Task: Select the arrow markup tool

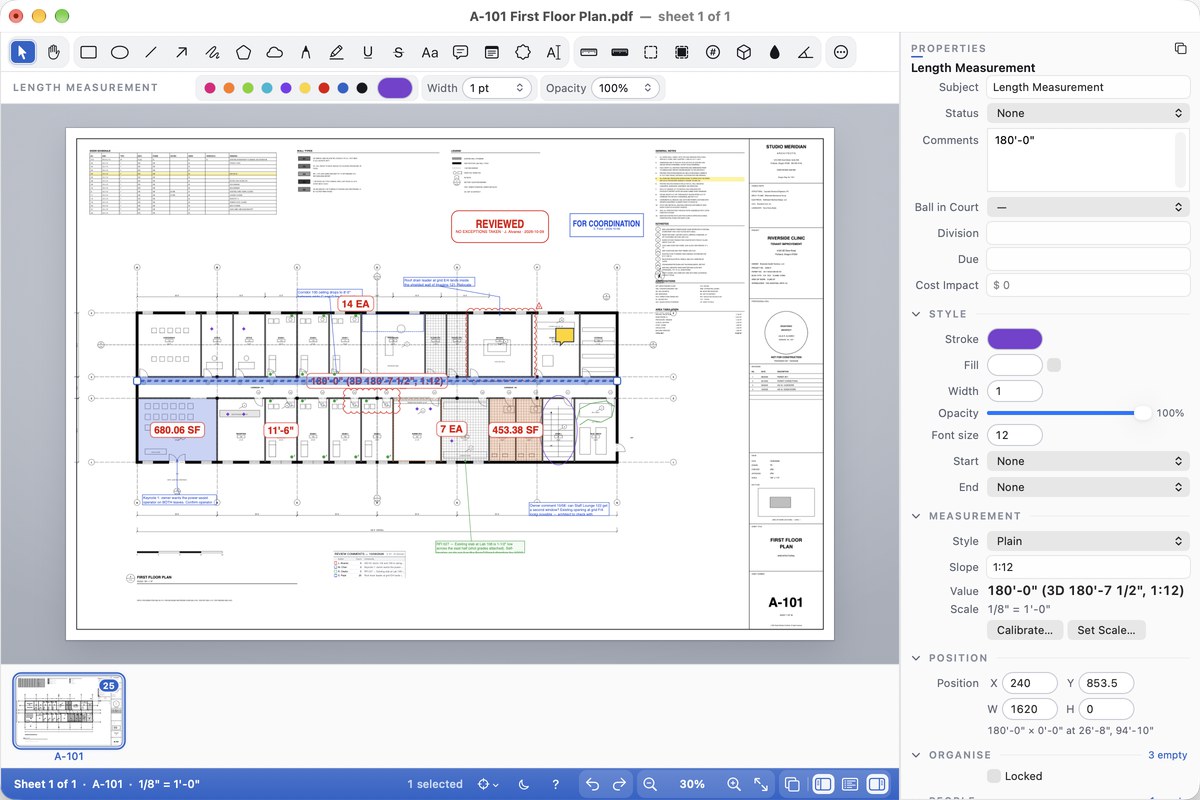Action: tap(181, 52)
